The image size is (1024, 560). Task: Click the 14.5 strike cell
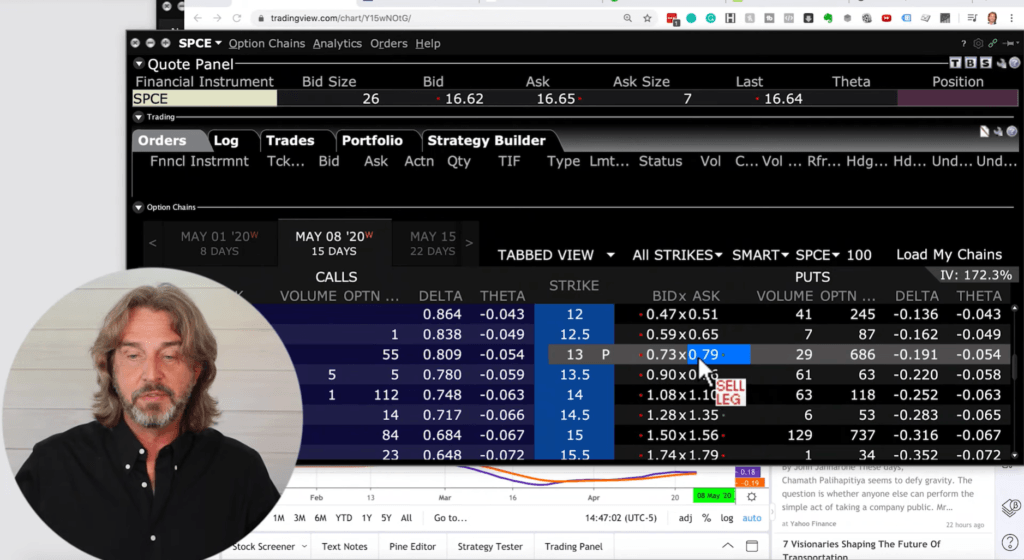574,415
